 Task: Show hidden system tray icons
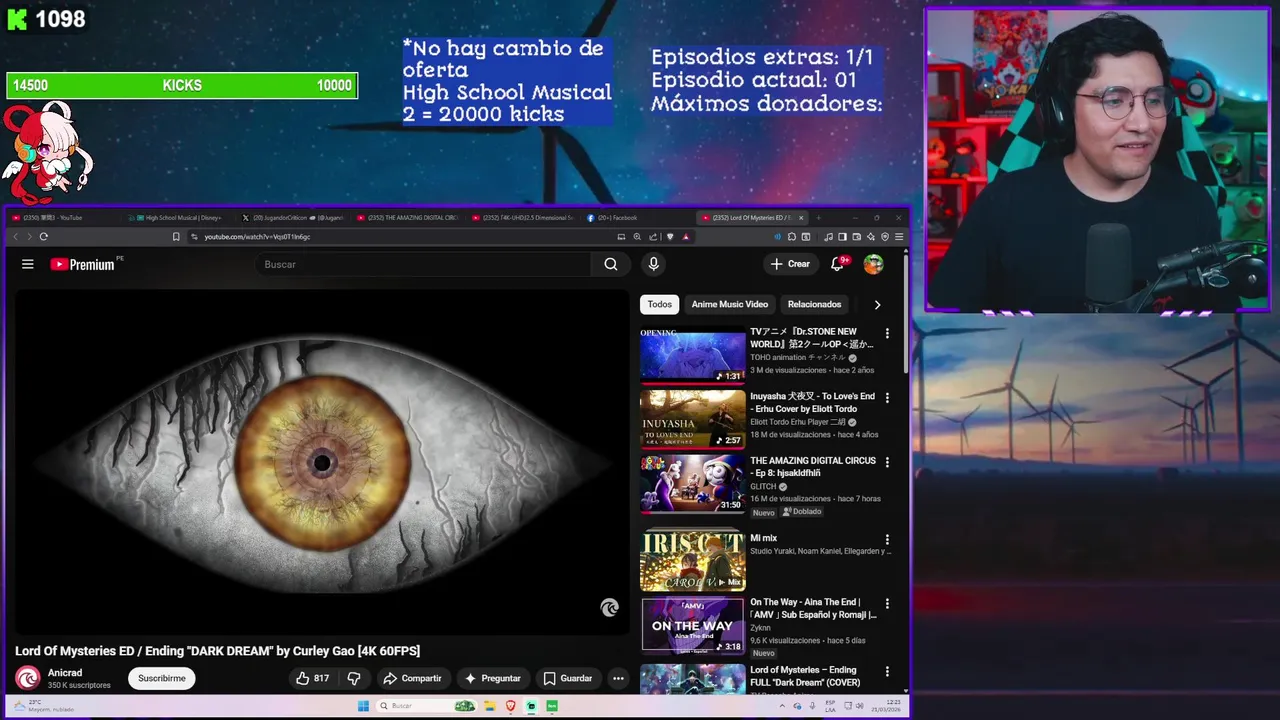coord(783,706)
